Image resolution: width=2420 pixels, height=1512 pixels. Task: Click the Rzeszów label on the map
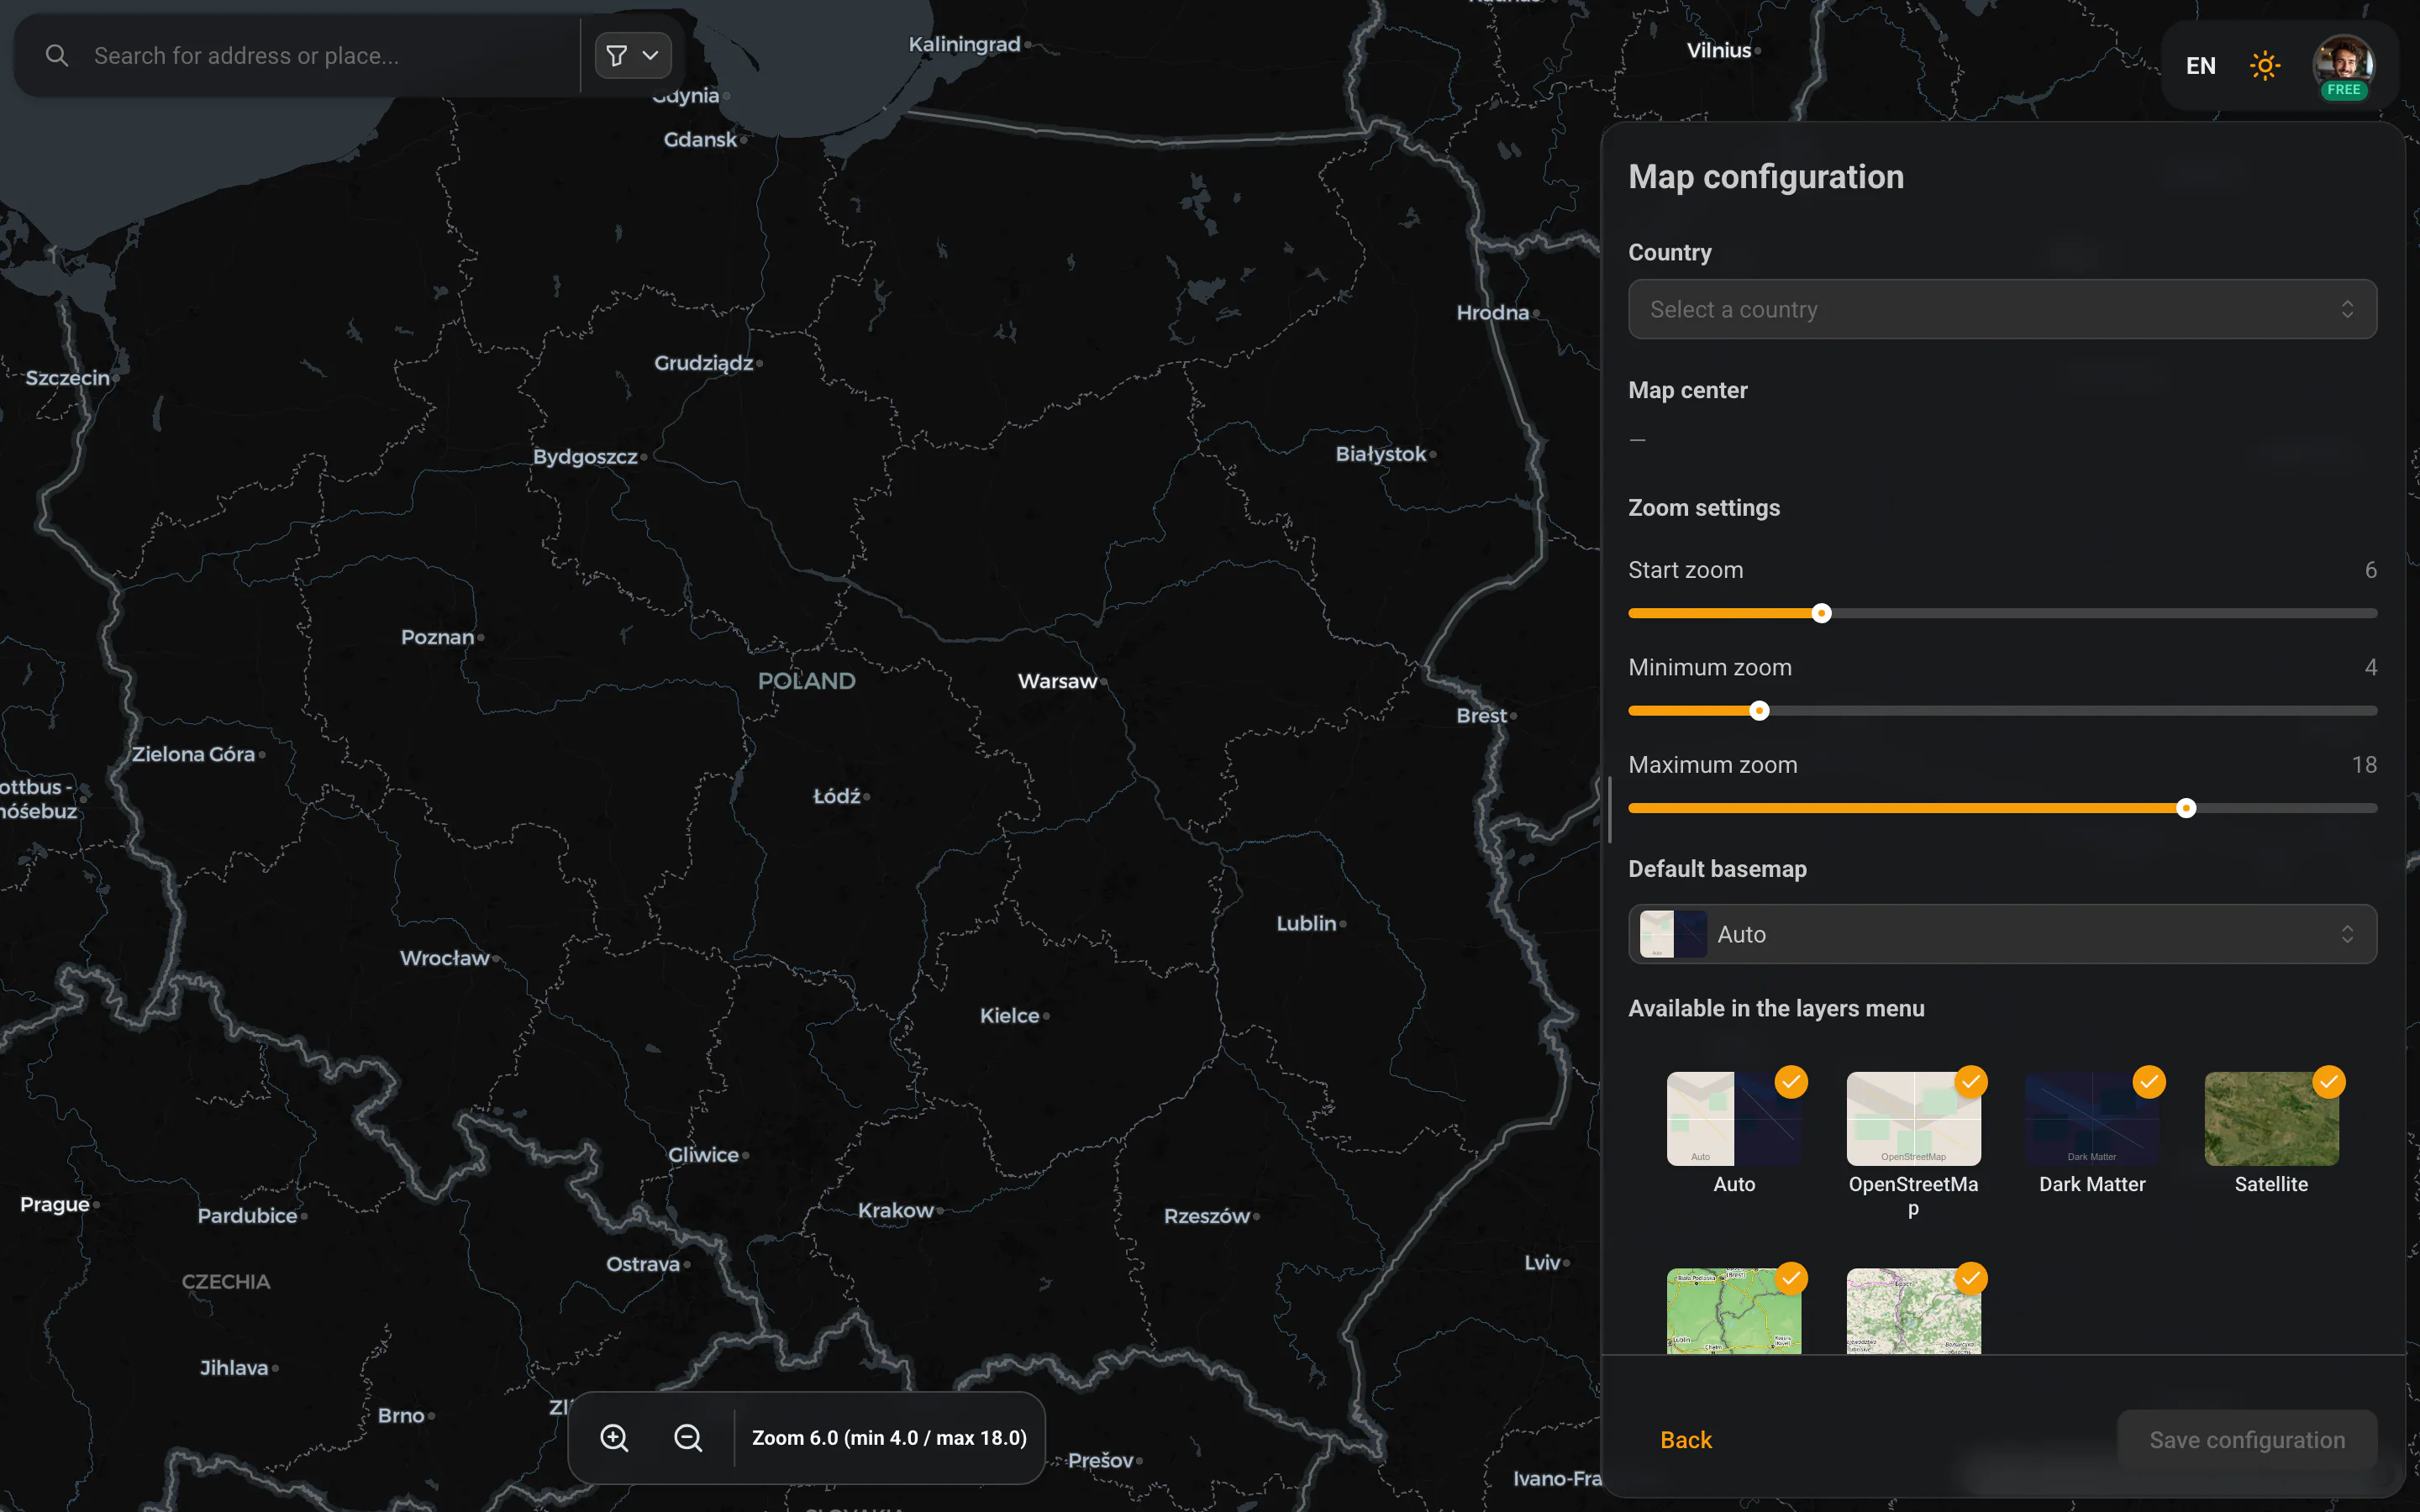pyautogui.click(x=1206, y=1216)
